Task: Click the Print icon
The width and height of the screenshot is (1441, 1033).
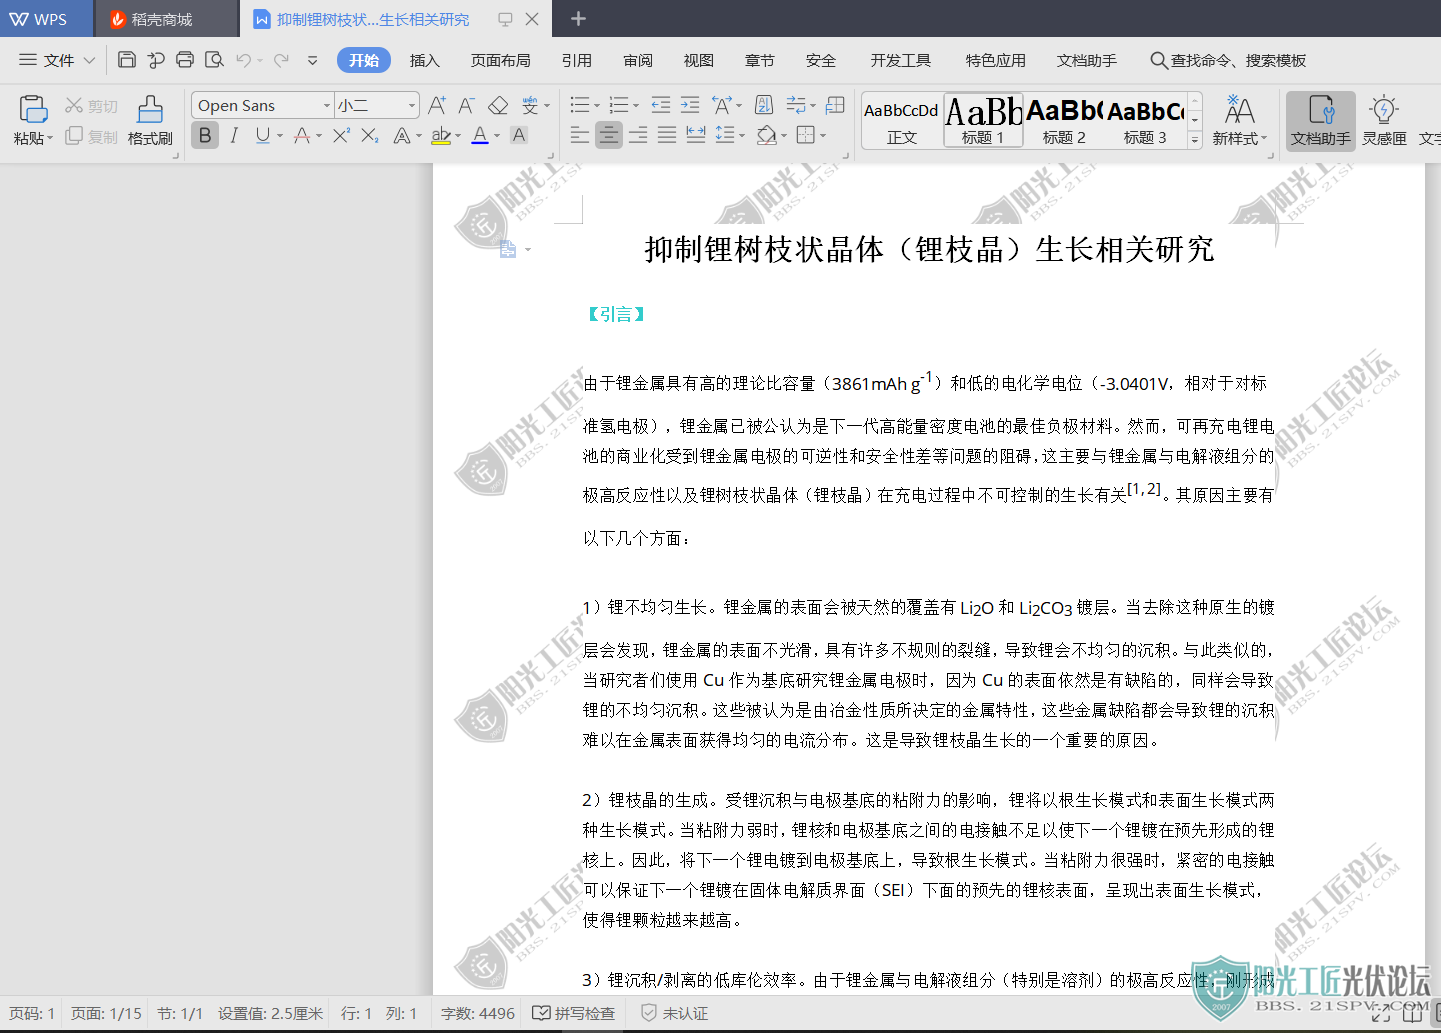Action: (x=185, y=60)
